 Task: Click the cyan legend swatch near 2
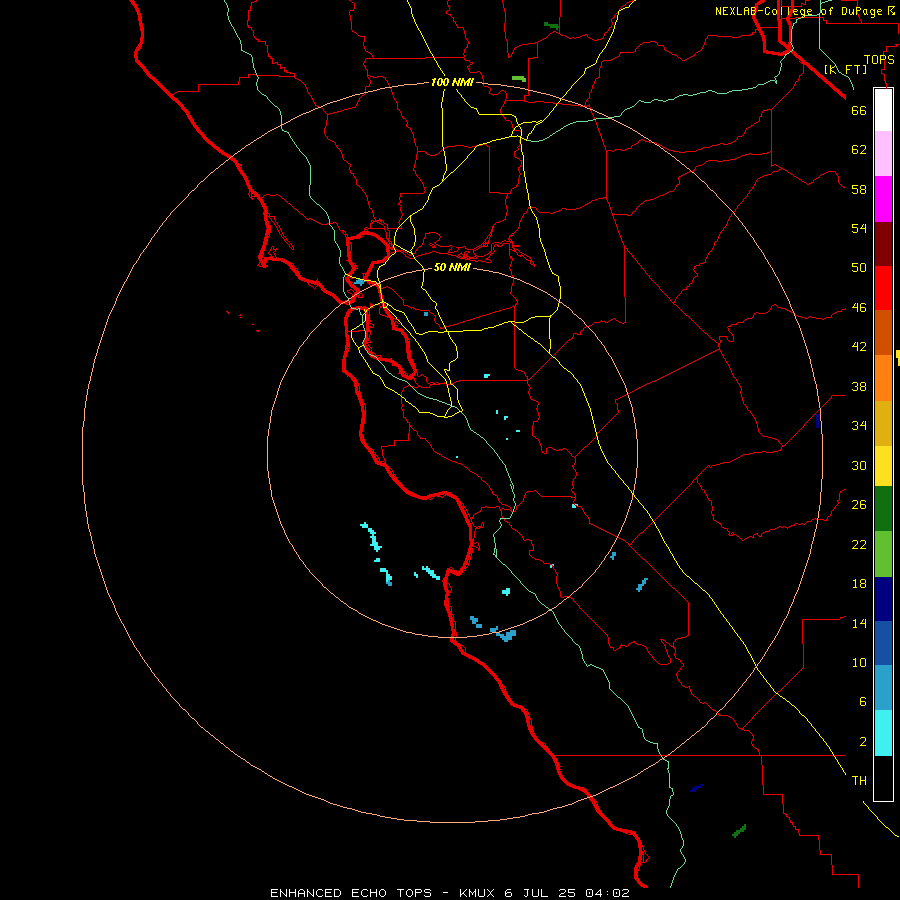click(883, 733)
